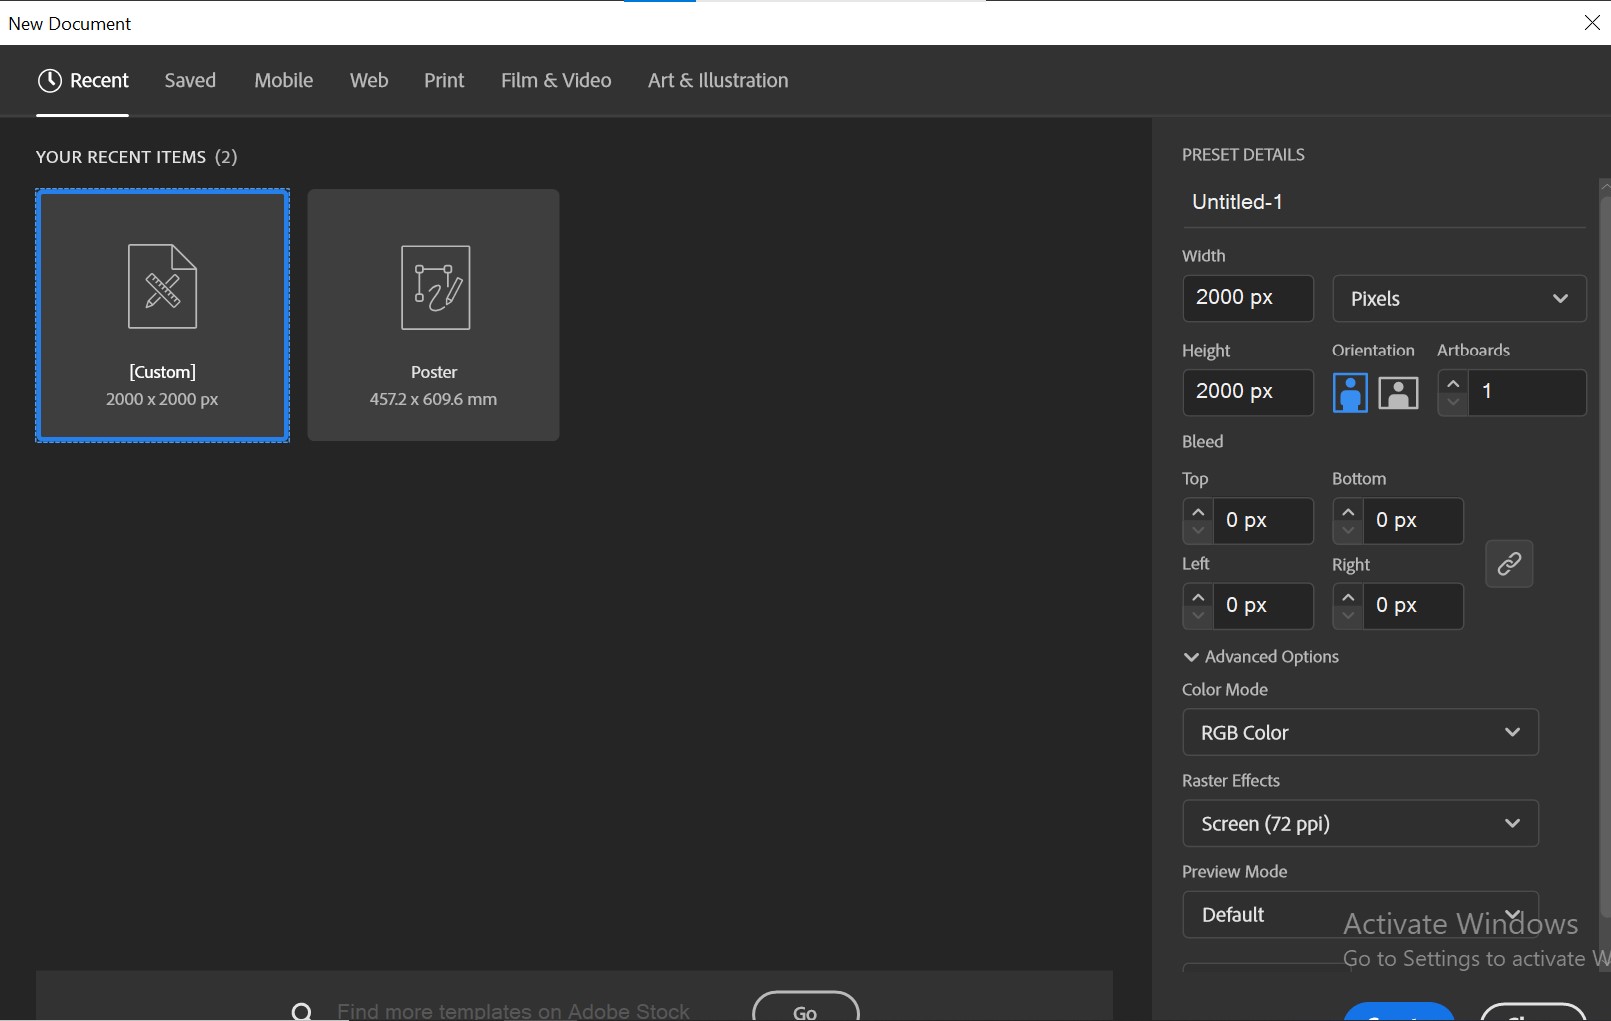Click the Go search button
1611x1021 pixels.
[805, 1008]
